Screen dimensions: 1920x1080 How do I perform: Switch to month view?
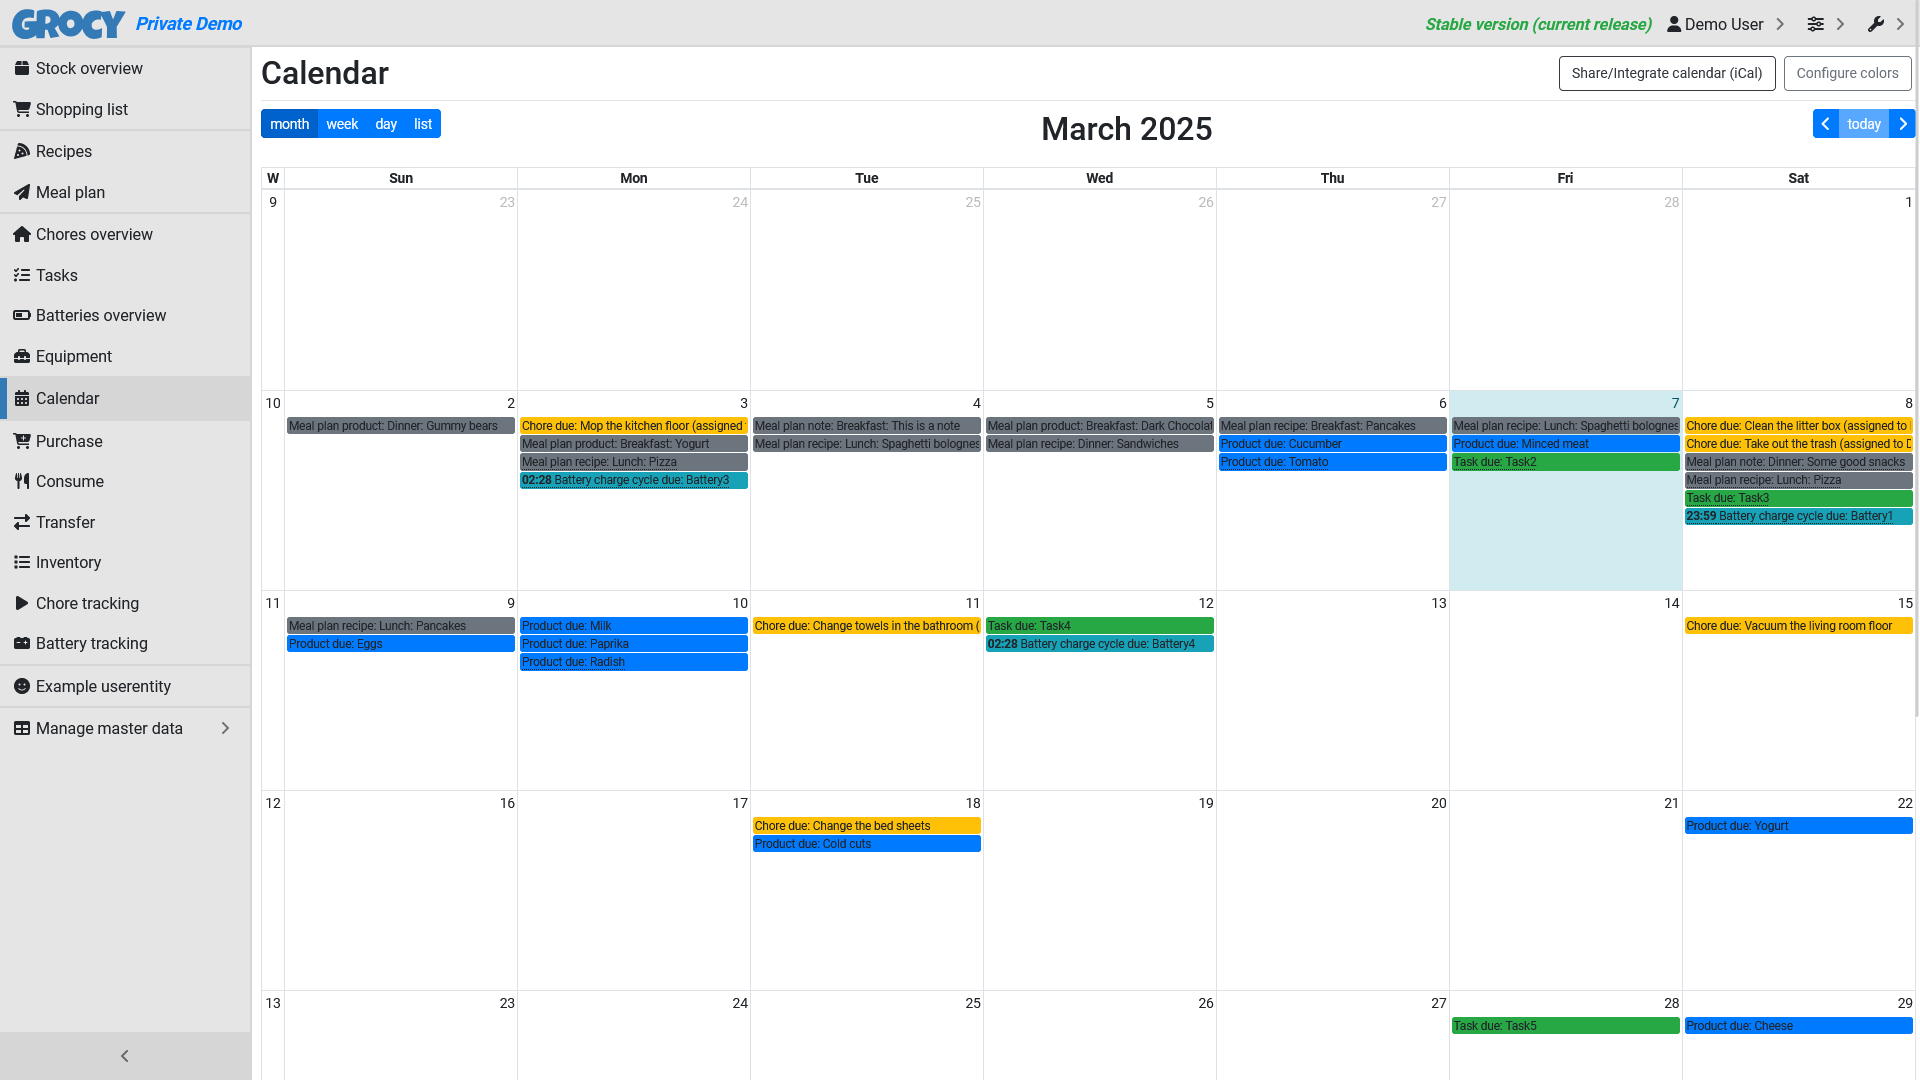289,124
